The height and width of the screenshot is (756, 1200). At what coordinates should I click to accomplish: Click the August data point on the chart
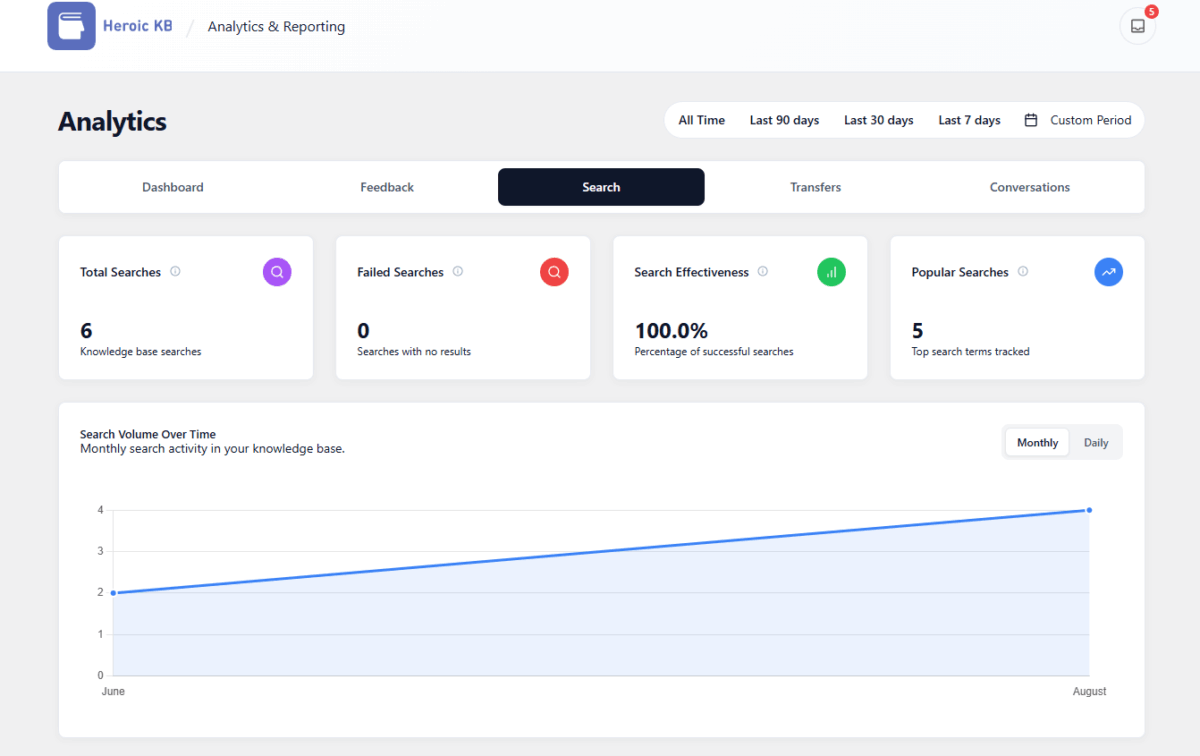tap(1089, 510)
